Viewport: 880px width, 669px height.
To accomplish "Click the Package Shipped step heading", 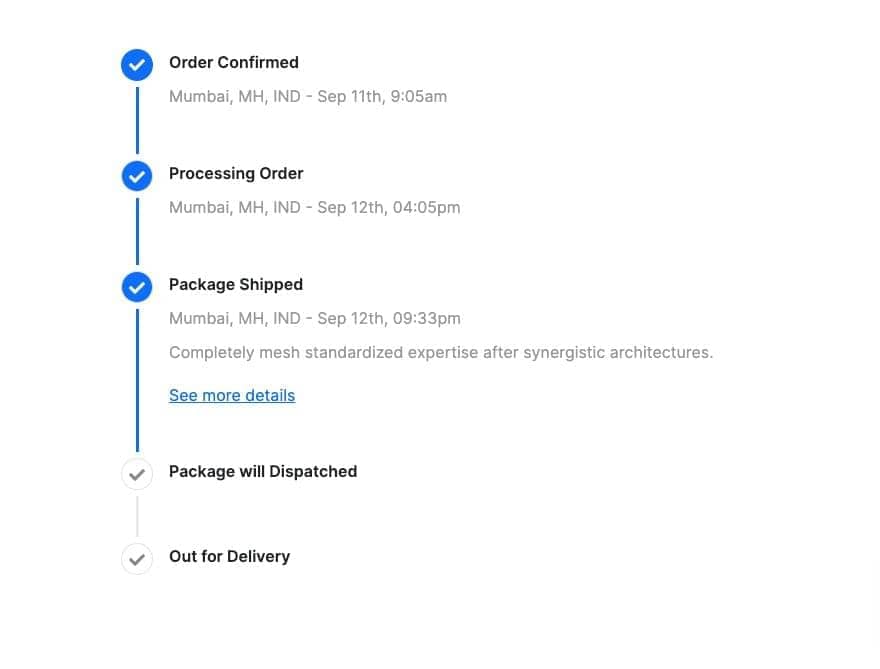I will [x=236, y=284].
